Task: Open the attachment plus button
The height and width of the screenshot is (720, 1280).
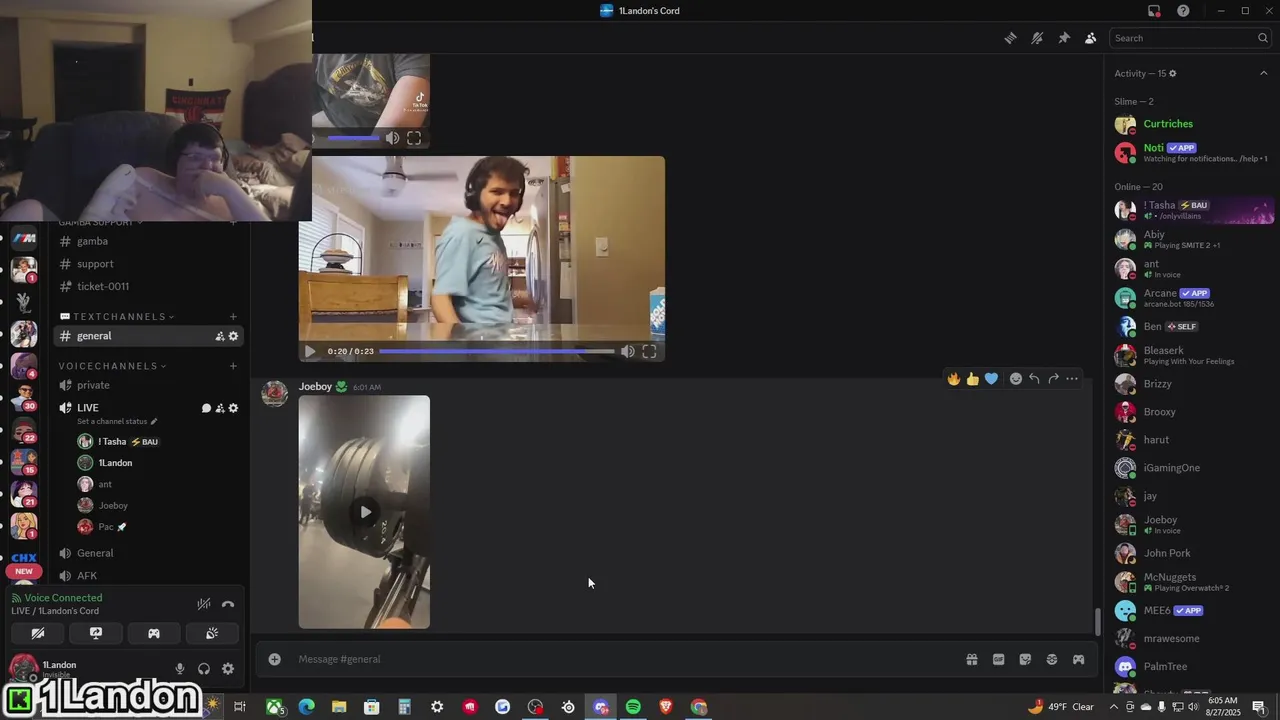Action: (275, 659)
